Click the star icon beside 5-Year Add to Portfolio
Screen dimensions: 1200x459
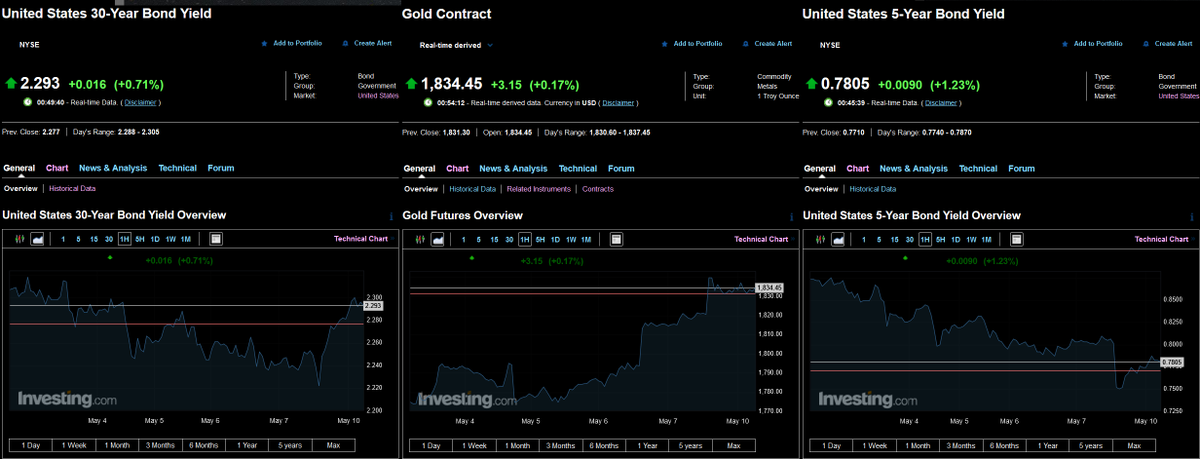pos(1065,44)
